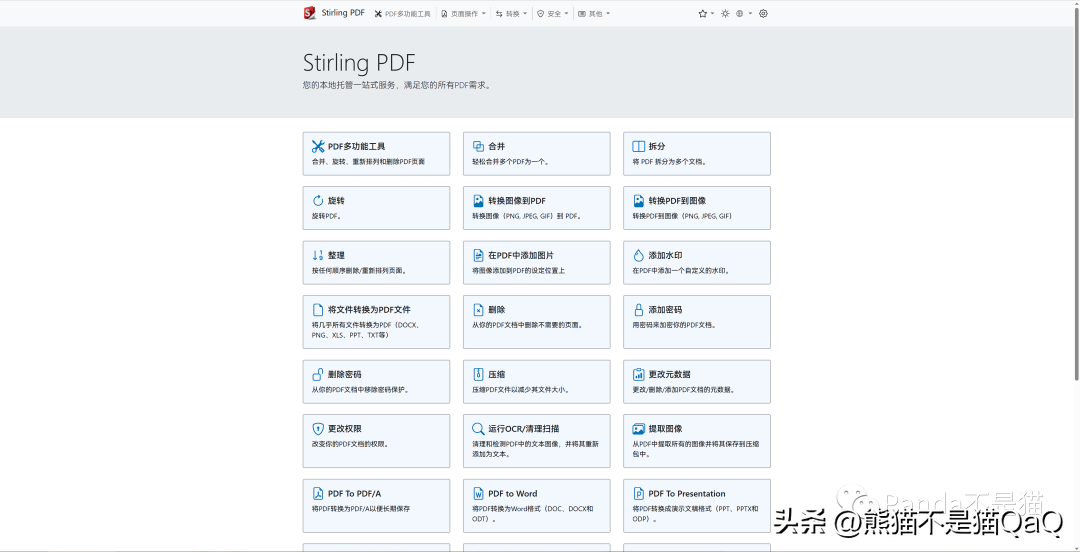
Task: Click text '将图像添加到PDF的设定位置上'
Action: [519, 271]
